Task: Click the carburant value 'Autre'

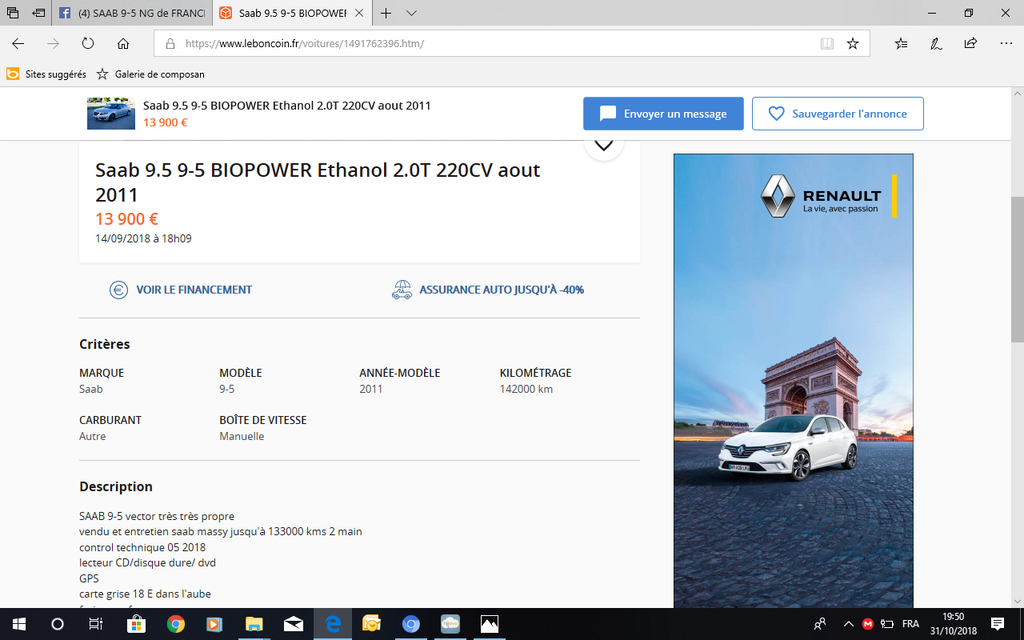Action: click(93, 436)
